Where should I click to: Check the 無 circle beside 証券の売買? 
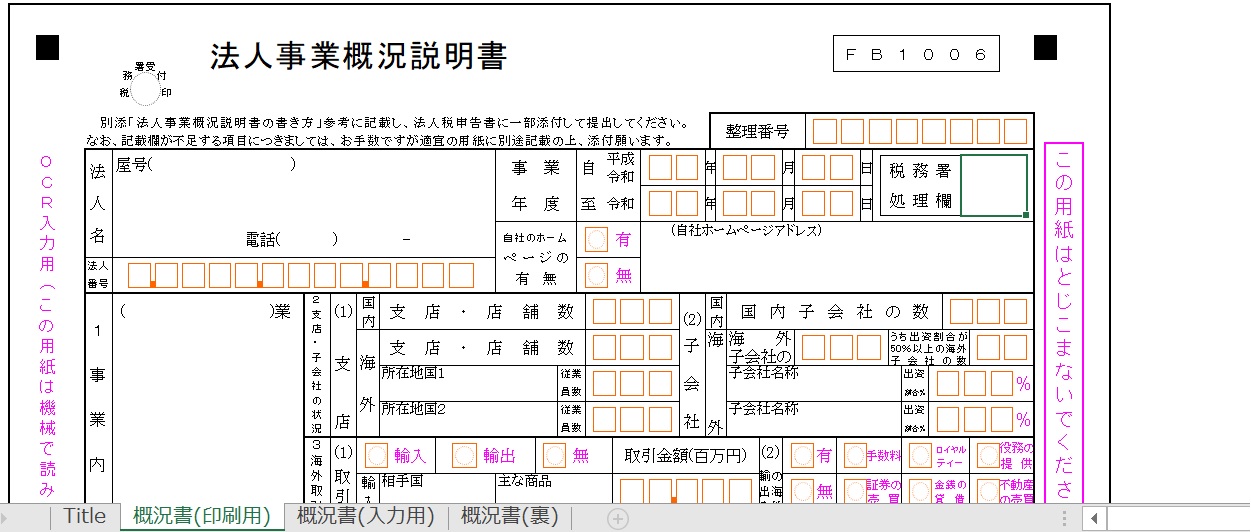pos(802,490)
